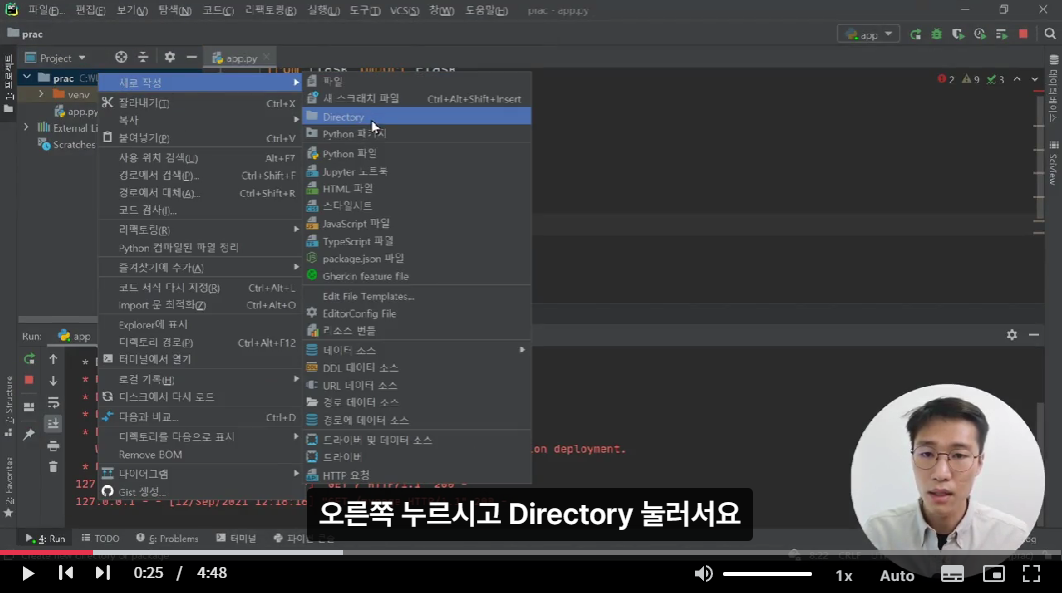Pick HTML 파일 from the submenu

[x=416, y=189]
